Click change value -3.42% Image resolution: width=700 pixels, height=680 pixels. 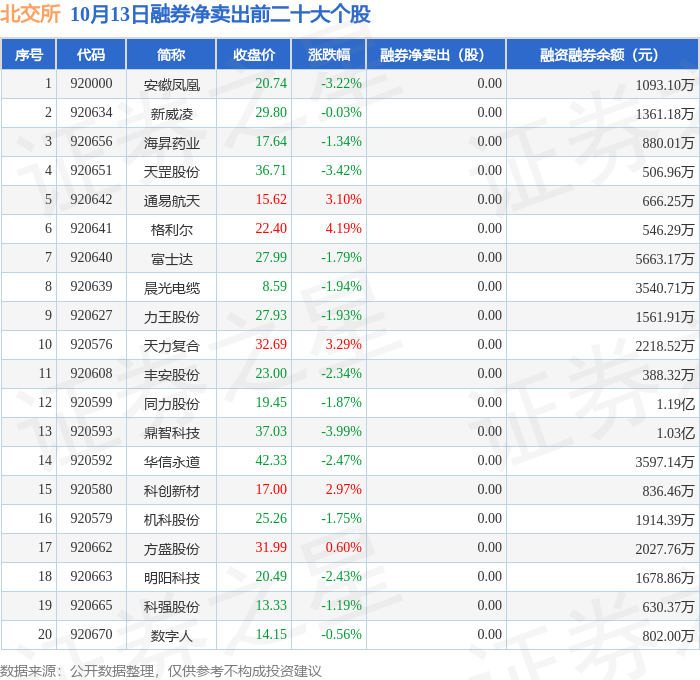point(342,171)
